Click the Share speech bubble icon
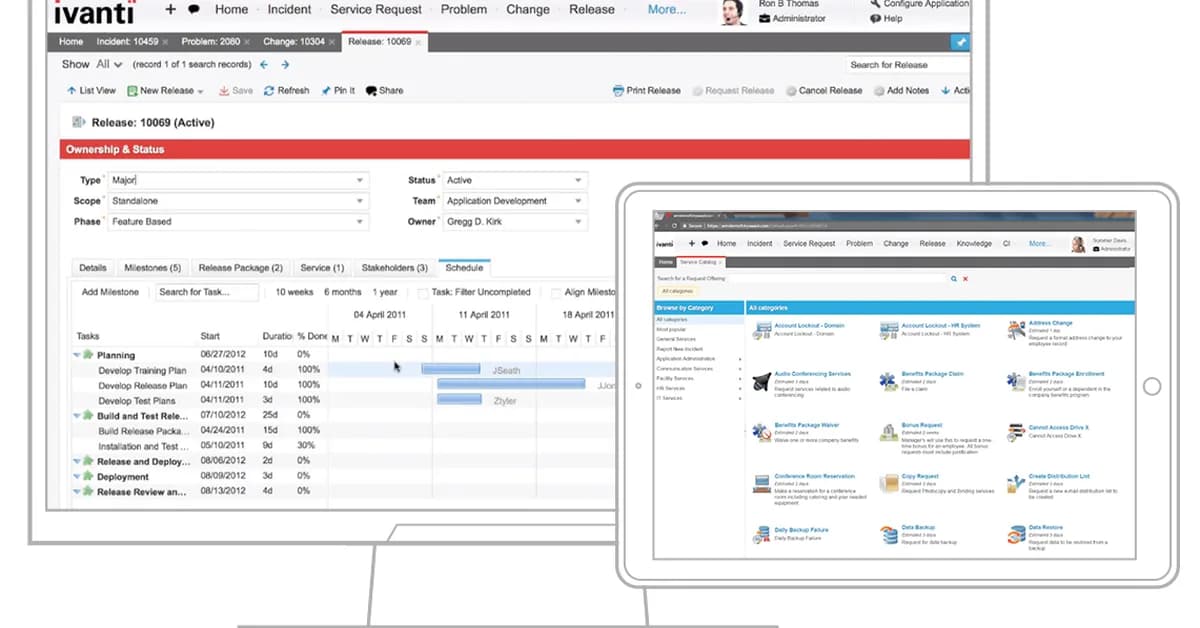The width and height of the screenshot is (1200, 628). click(x=371, y=91)
